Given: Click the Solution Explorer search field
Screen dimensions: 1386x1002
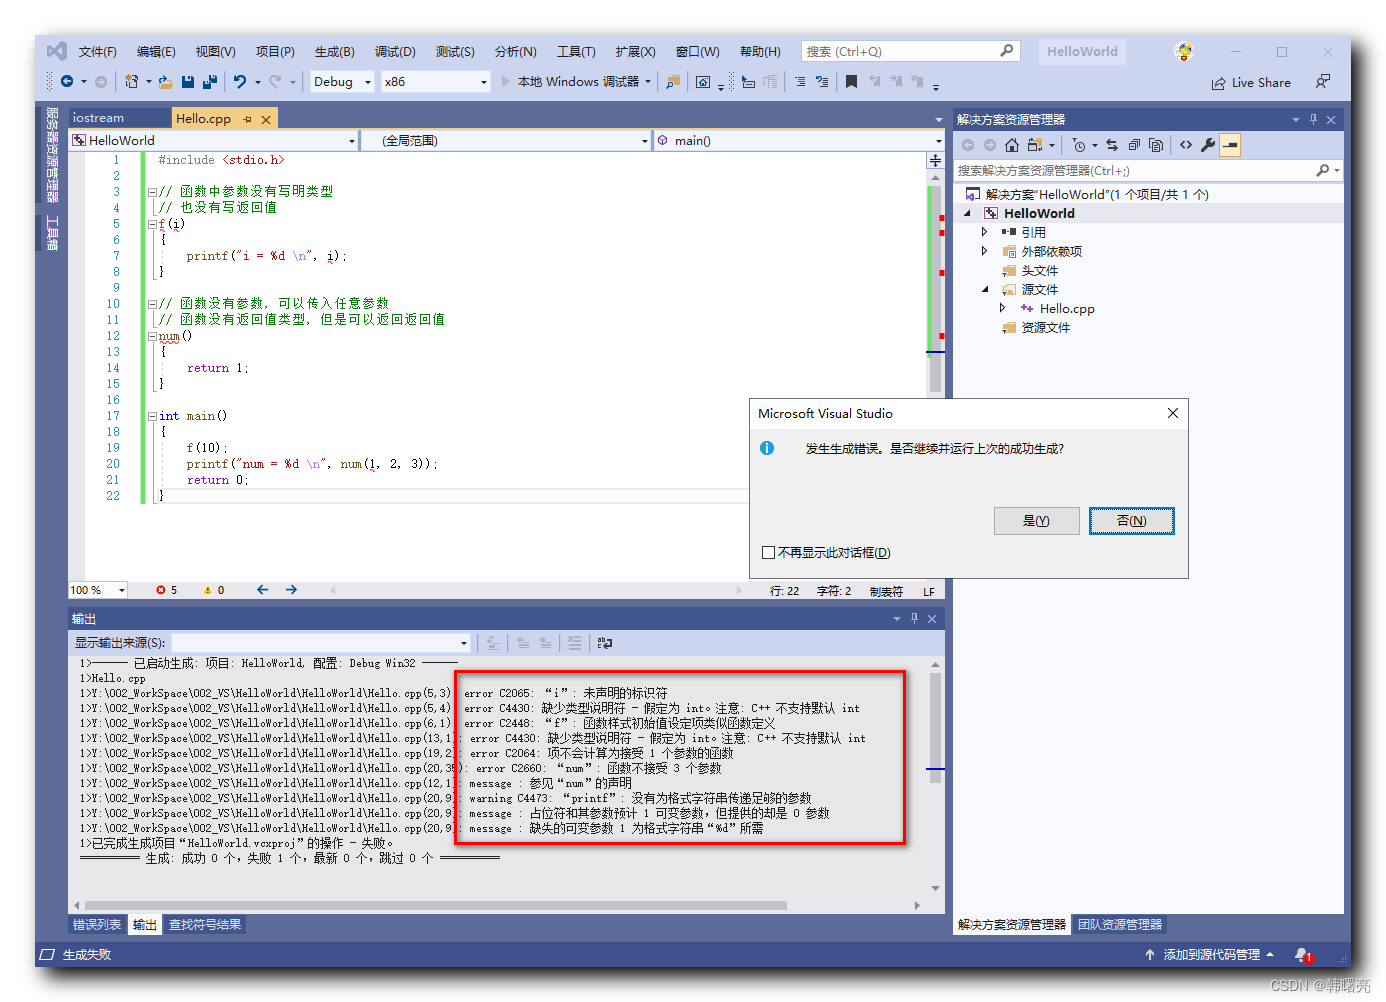Looking at the screenshot, I should [x=1148, y=171].
